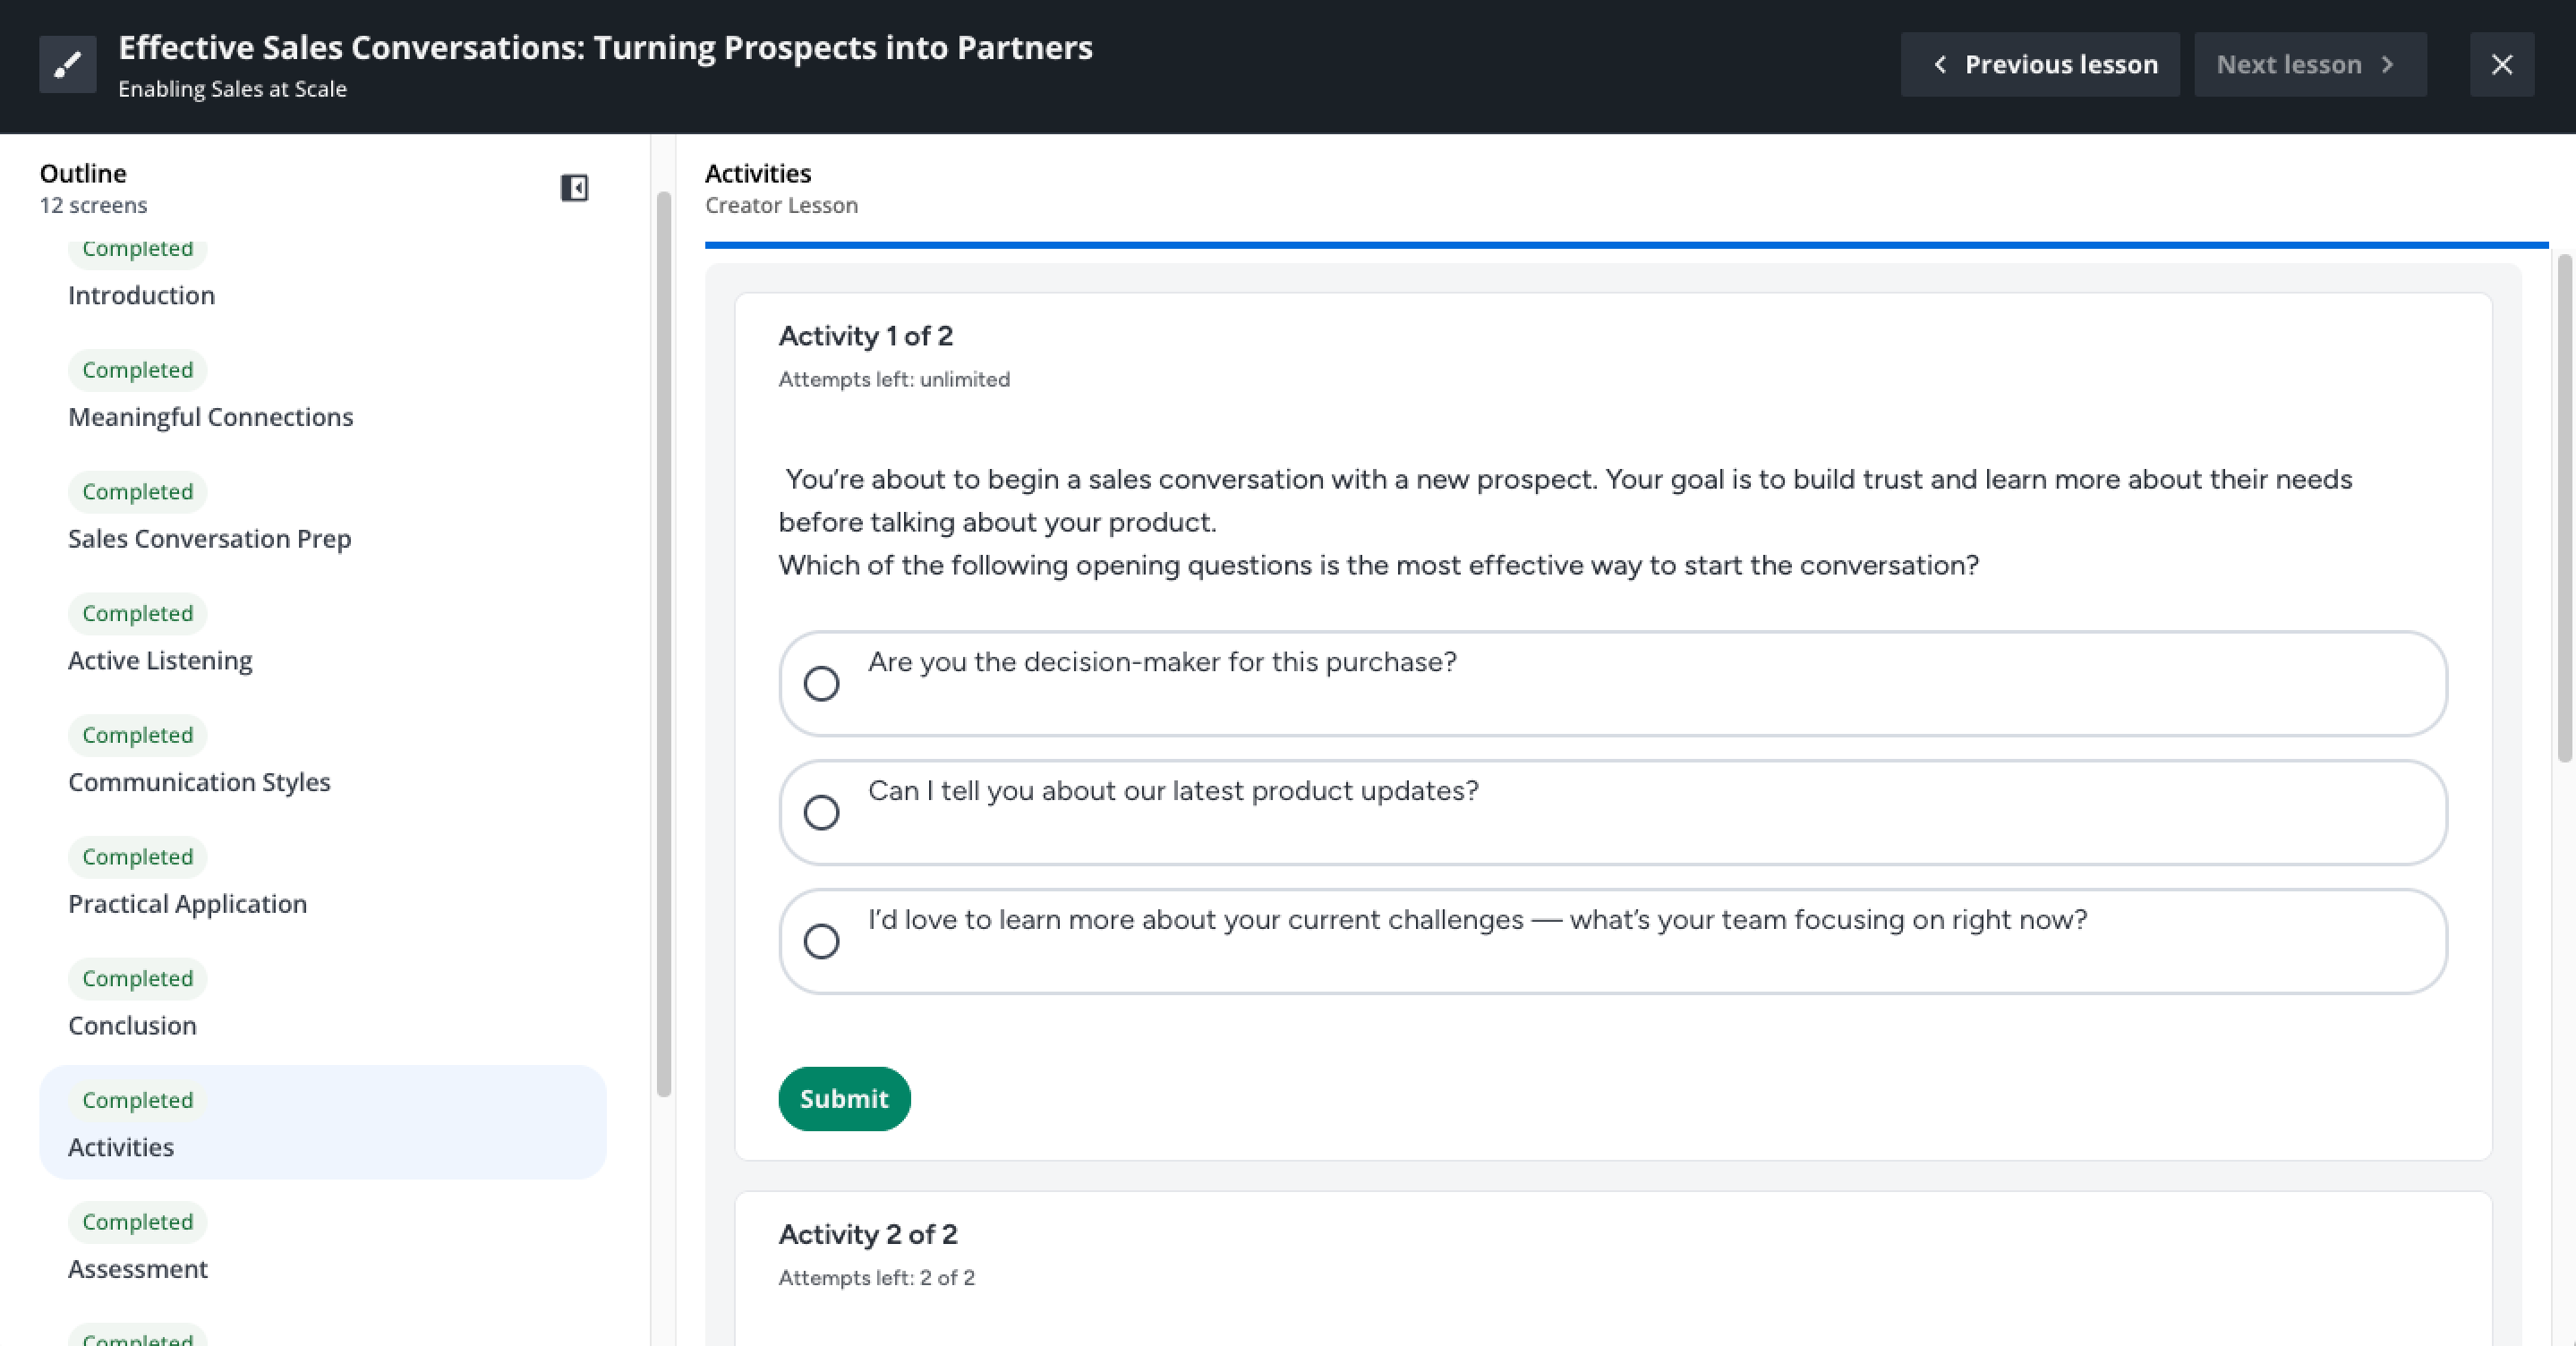Collapse the Outline sidebar panel icon
This screenshot has height=1346, width=2576.
pos(574,188)
